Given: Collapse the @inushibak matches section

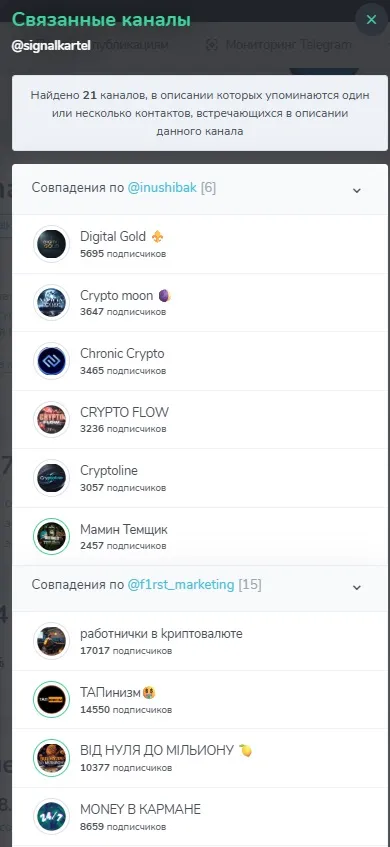Looking at the screenshot, I should click(x=357, y=190).
